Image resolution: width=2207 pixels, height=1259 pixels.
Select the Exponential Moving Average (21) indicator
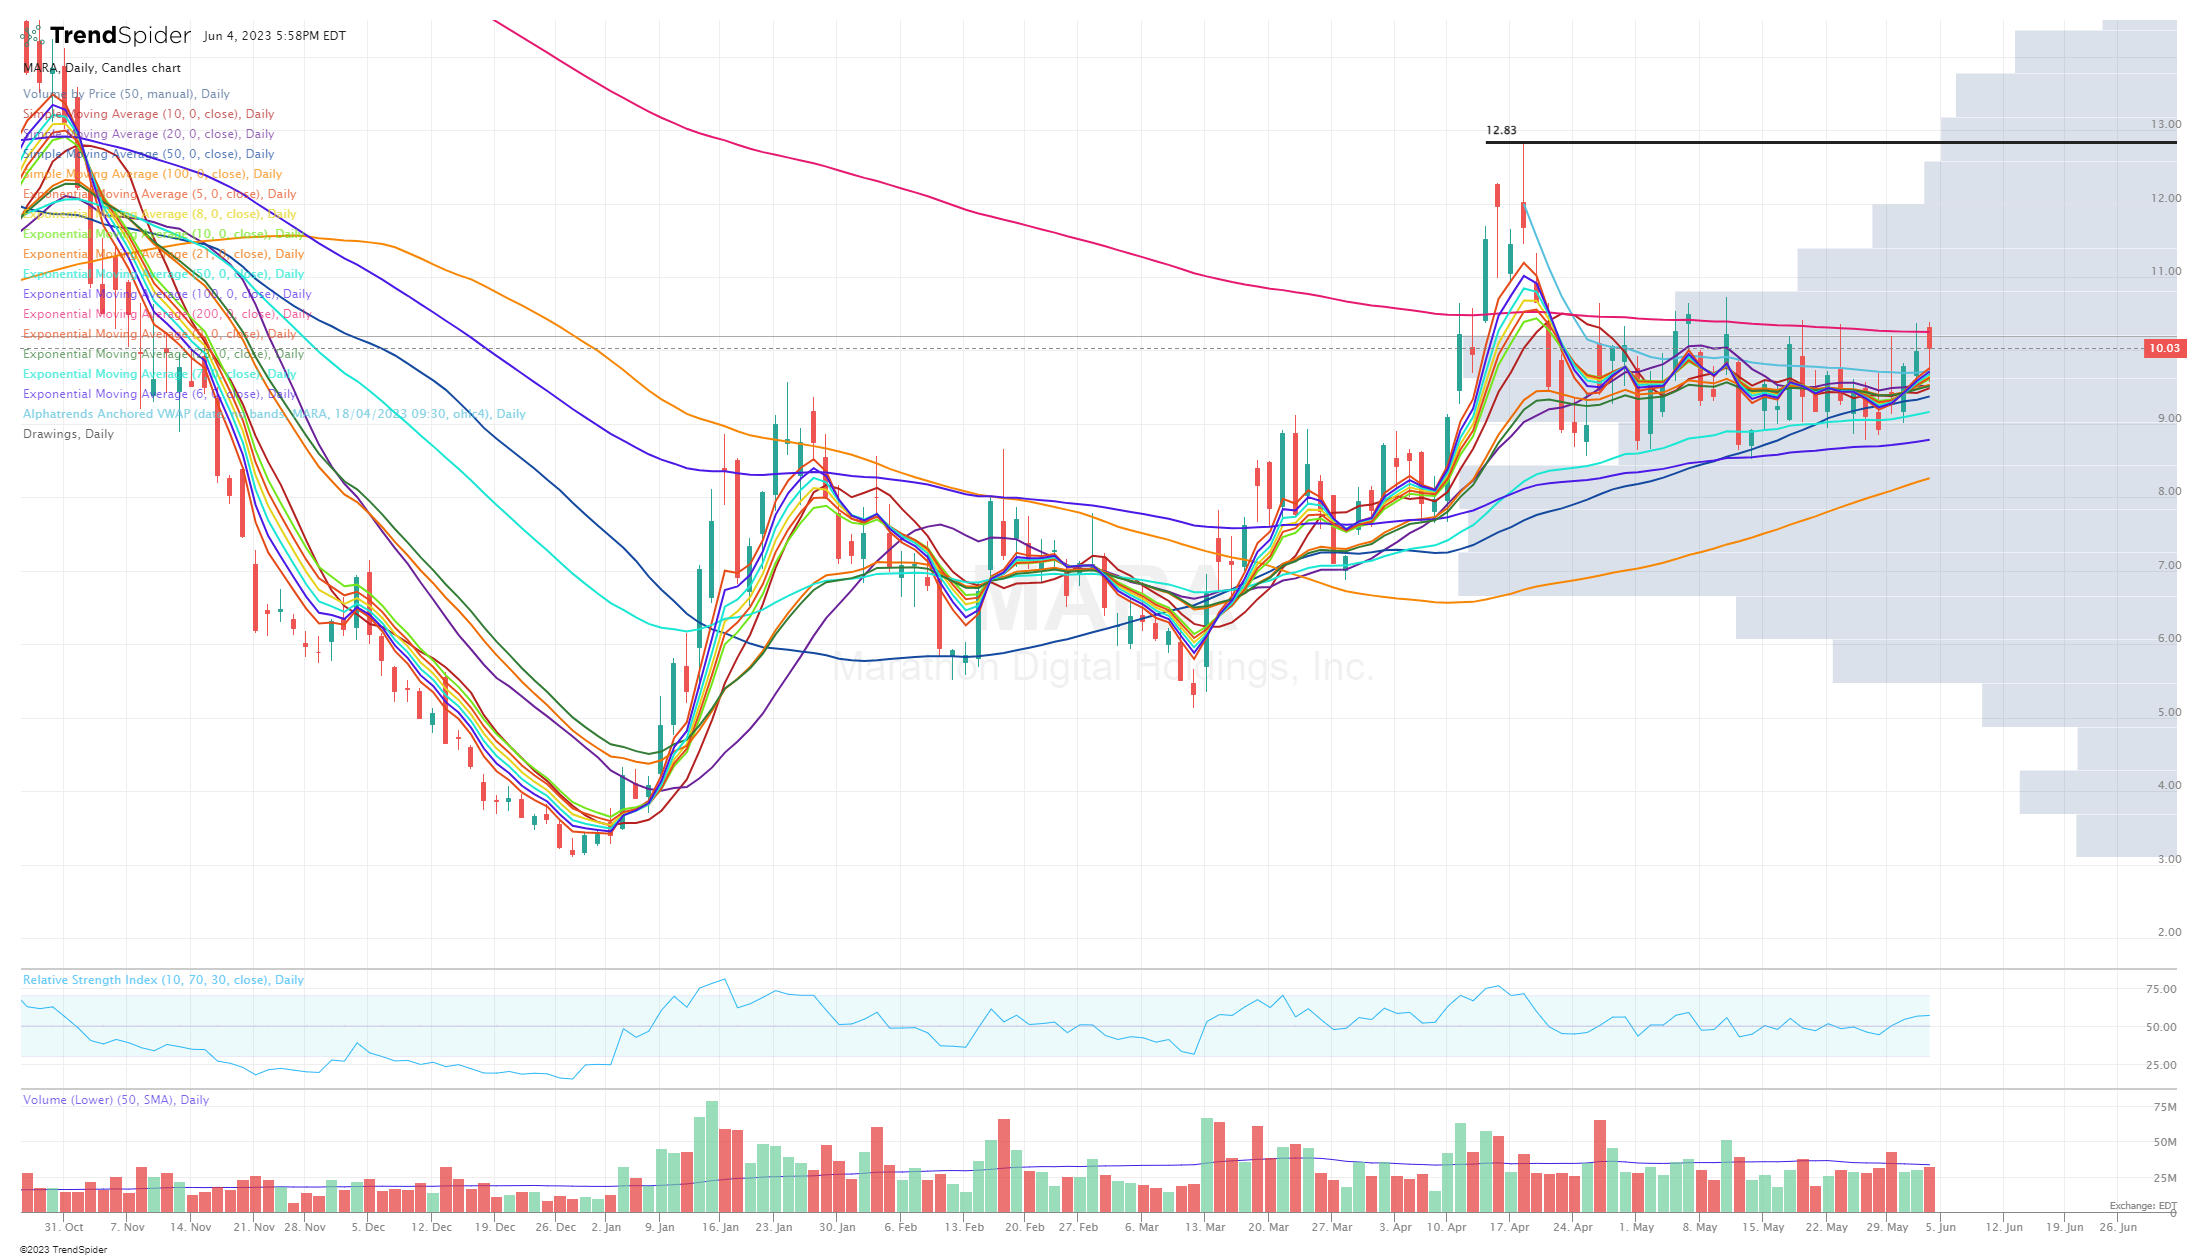click(163, 253)
